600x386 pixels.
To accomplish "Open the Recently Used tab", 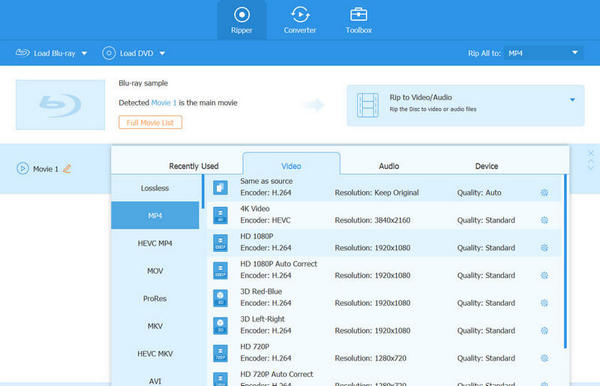I will 194,166.
